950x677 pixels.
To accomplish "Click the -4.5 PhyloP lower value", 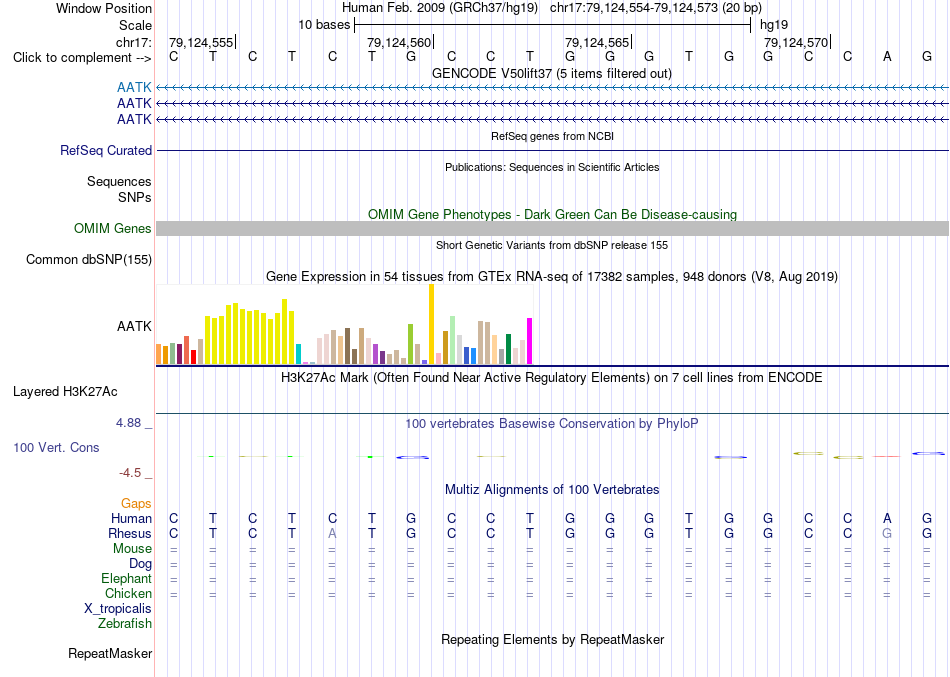I will click(130, 473).
